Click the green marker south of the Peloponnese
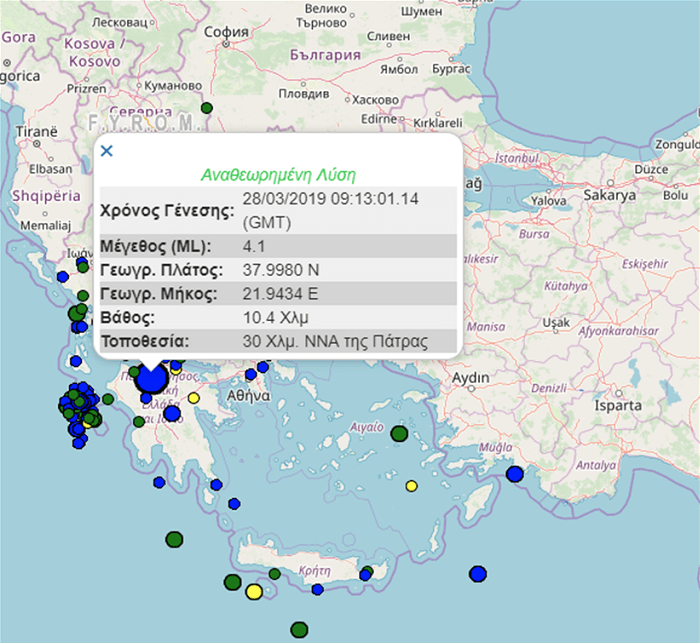The width and height of the screenshot is (700, 643). (x=174, y=539)
